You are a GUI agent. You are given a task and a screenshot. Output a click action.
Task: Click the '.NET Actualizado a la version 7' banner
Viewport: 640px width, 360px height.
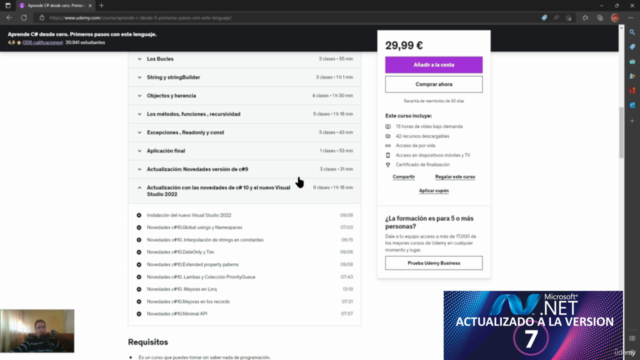[x=533, y=325]
